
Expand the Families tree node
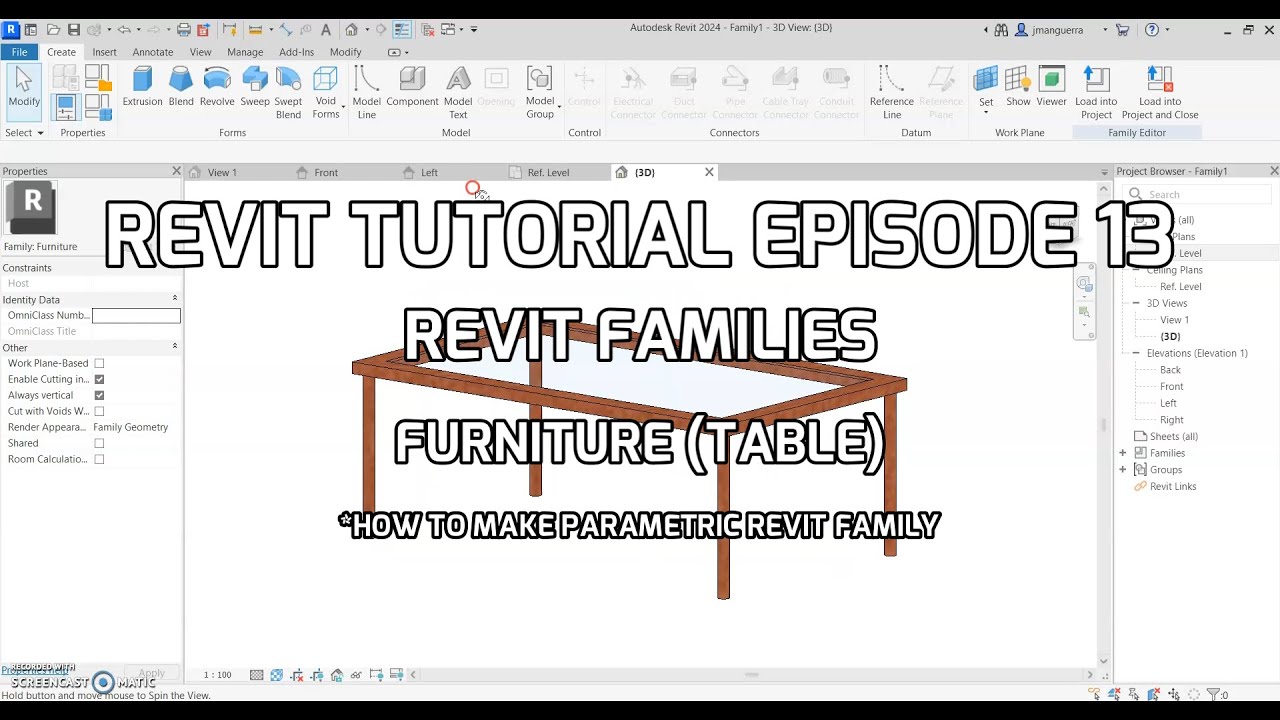1123,453
